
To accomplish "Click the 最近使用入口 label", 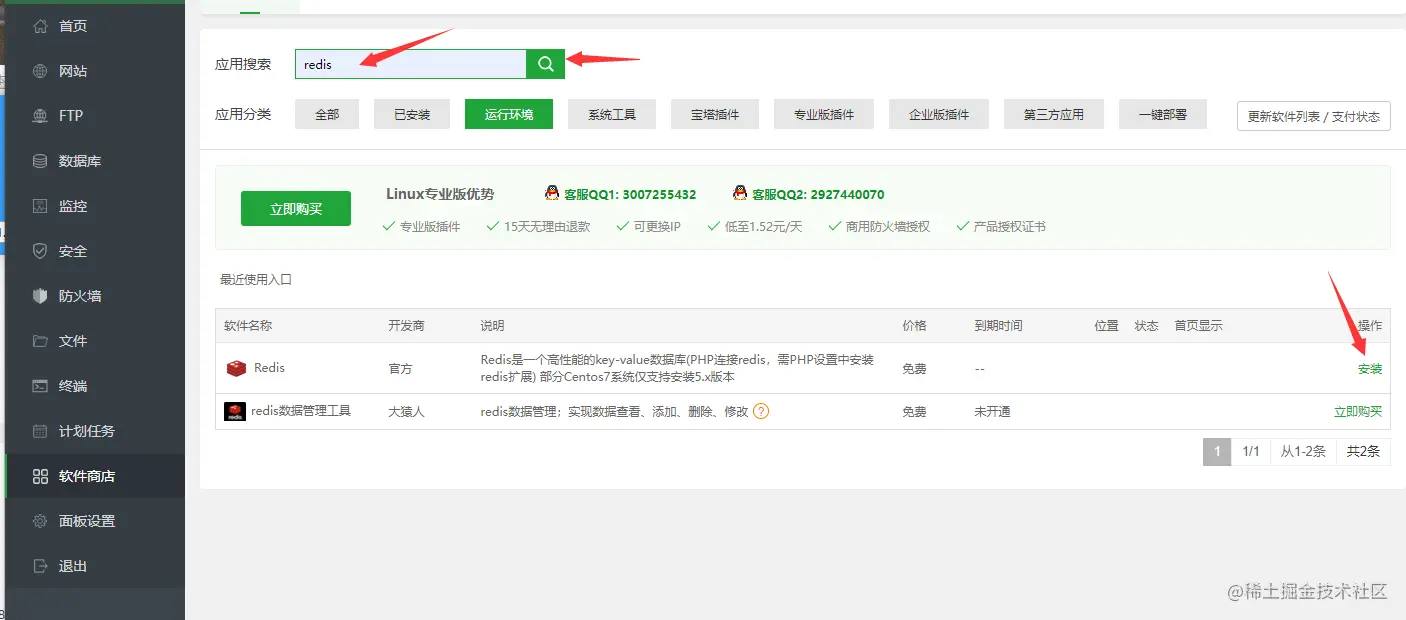I will (256, 280).
